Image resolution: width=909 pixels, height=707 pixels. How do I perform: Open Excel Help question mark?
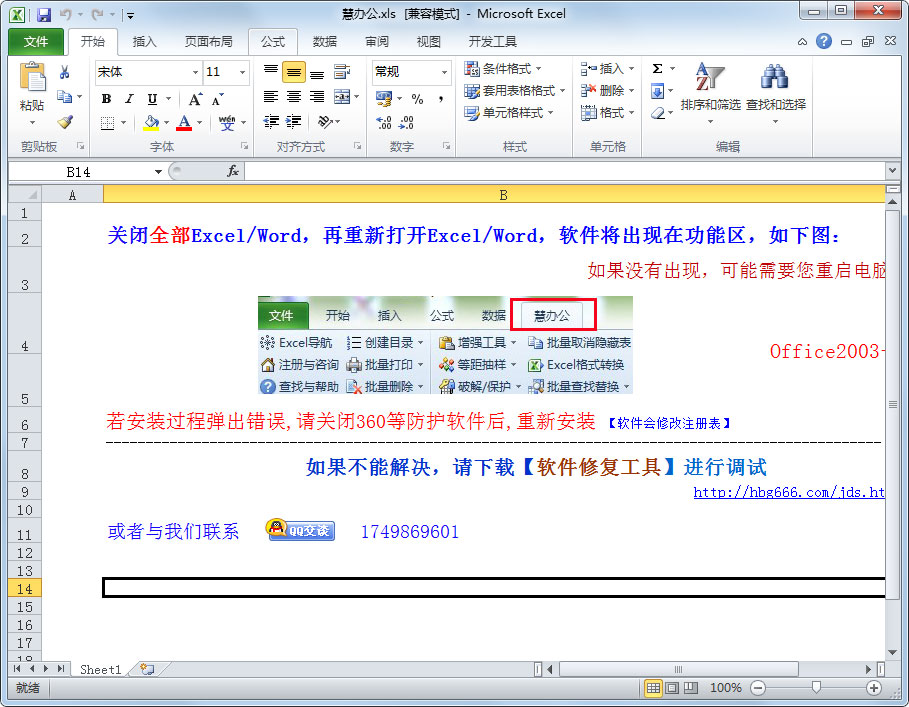tap(824, 41)
